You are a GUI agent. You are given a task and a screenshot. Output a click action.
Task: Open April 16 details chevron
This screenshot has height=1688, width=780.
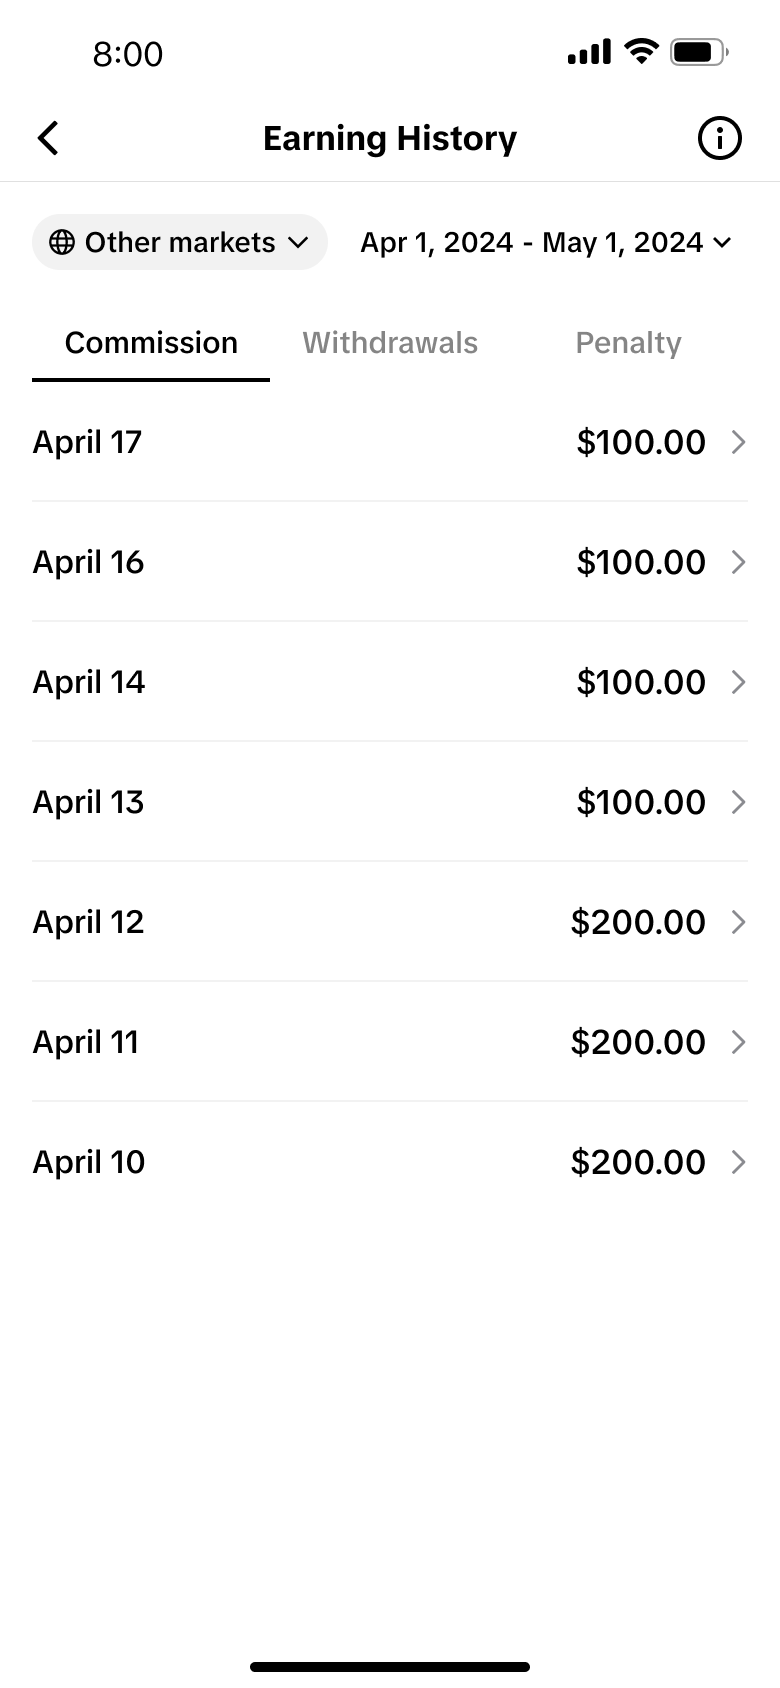[739, 562]
